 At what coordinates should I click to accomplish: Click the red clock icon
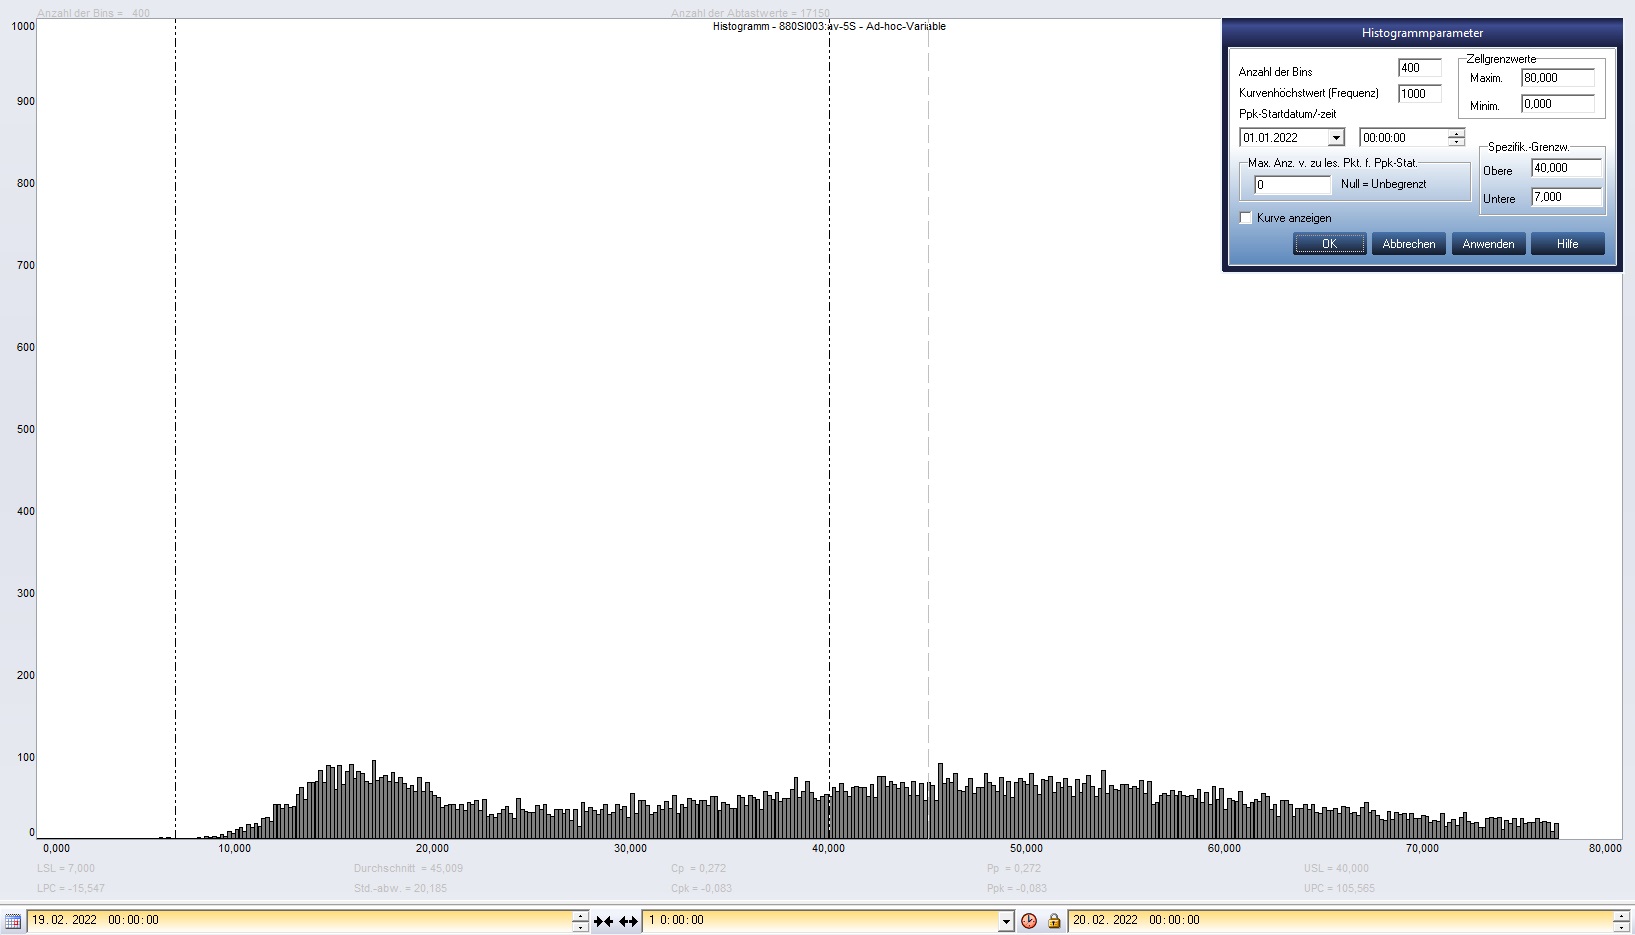1029,921
